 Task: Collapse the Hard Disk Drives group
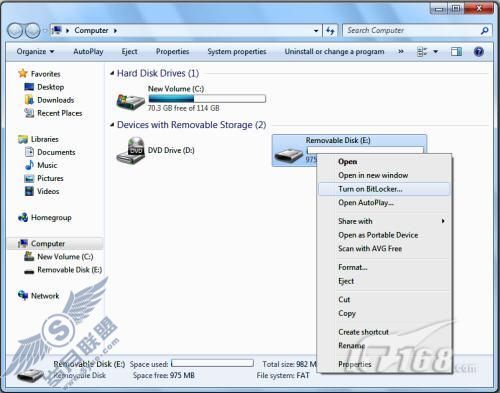pos(112,73)
